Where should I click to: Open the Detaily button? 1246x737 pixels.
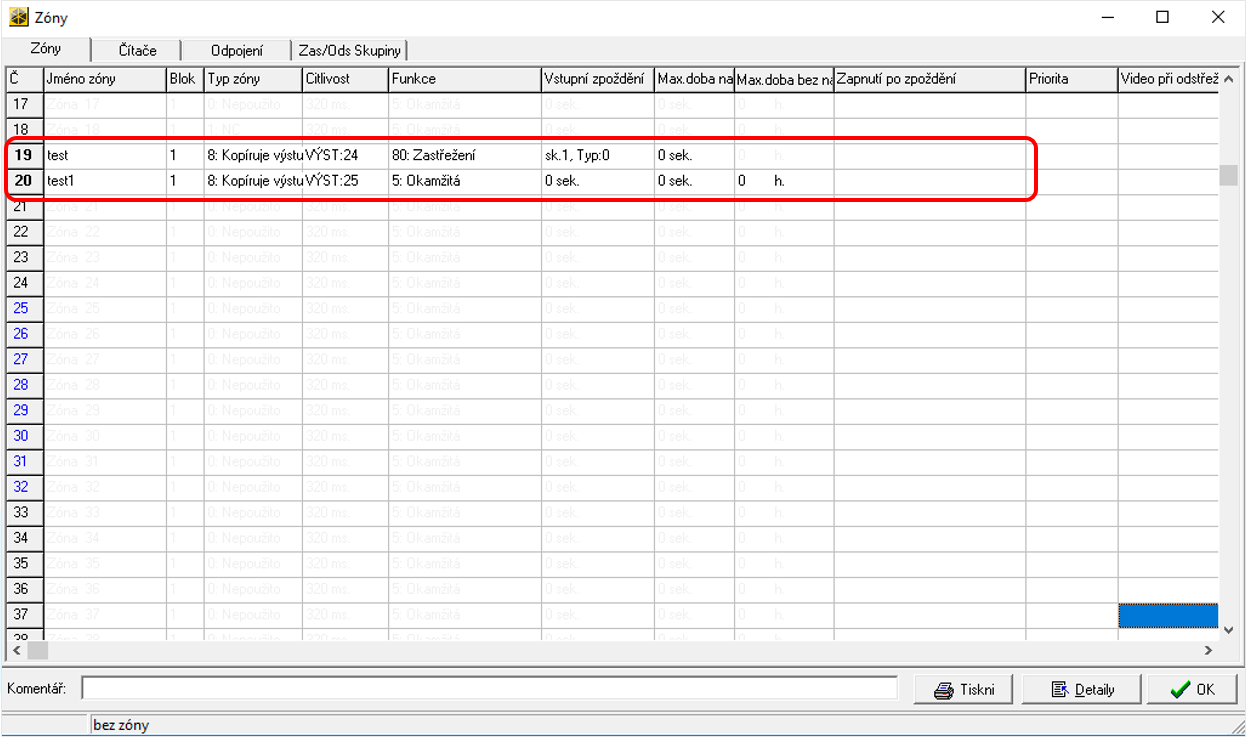tap(1082, 689)
